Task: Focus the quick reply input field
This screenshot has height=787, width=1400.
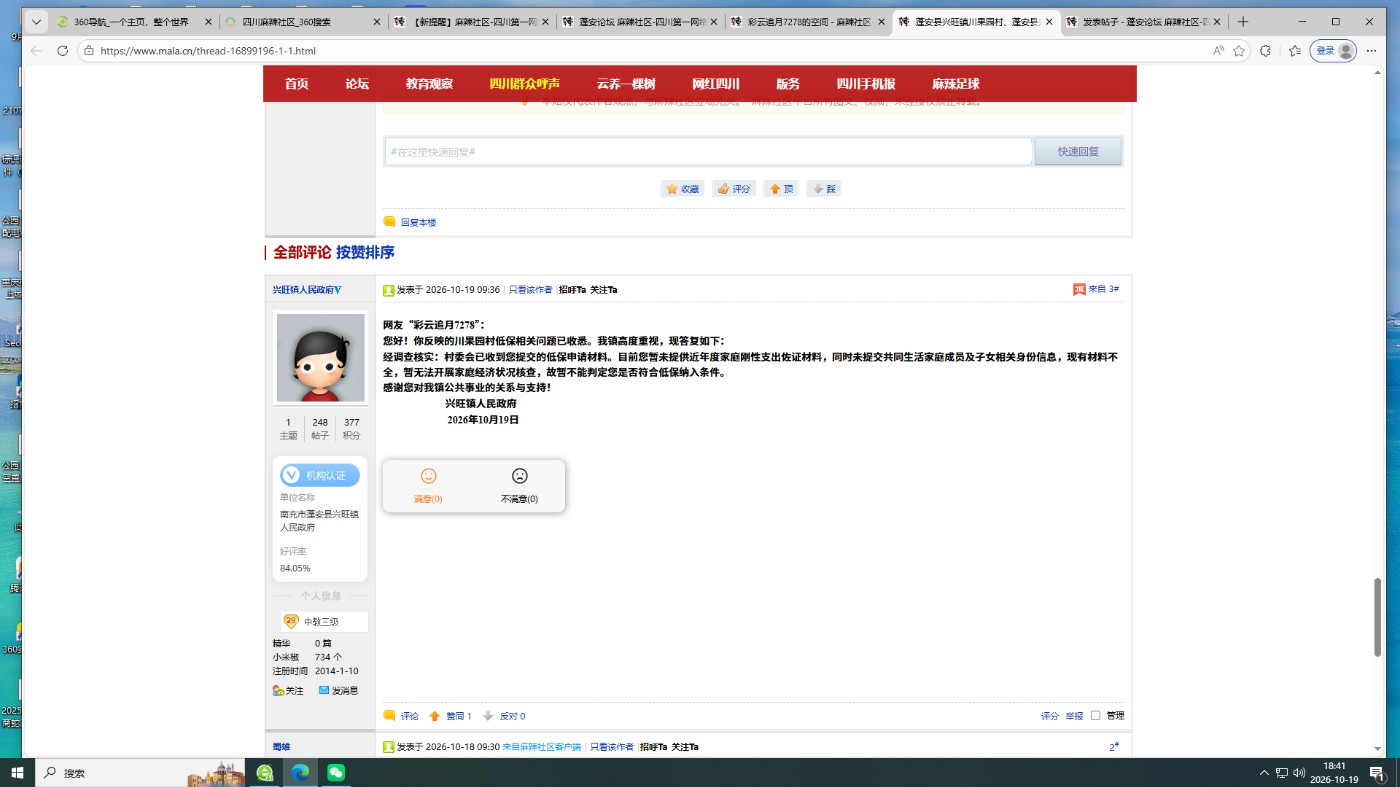Action: 708,151
